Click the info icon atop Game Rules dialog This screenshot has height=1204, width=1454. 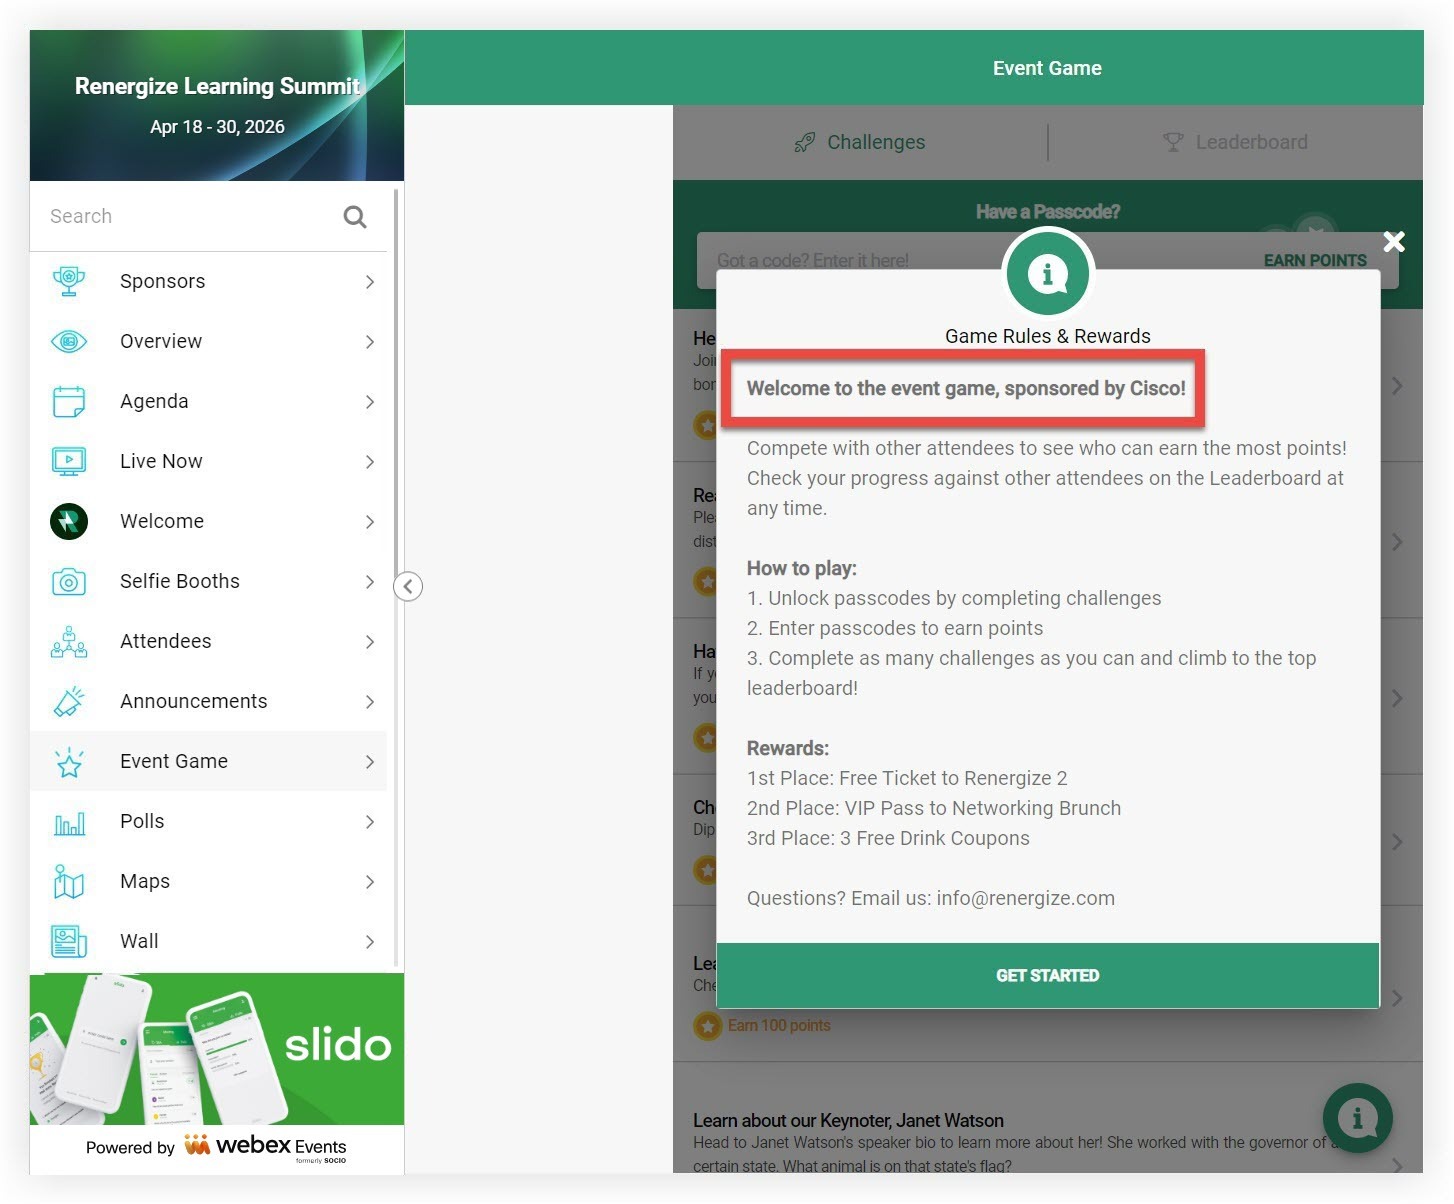point(1047,273)
